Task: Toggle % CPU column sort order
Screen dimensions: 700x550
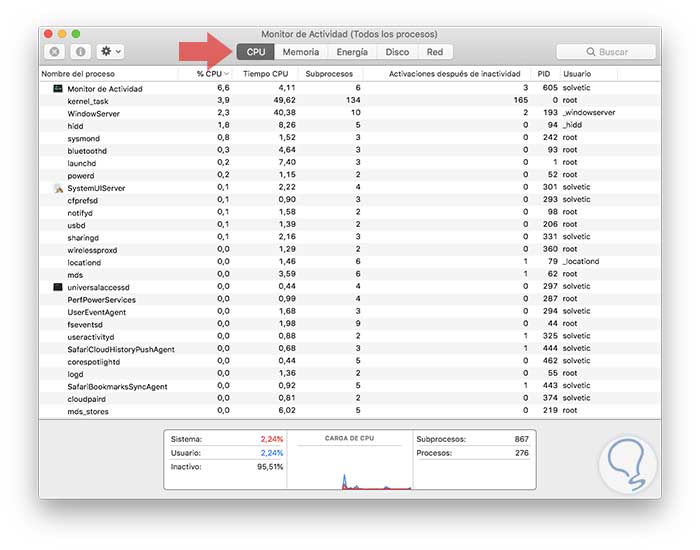Action: 205,74
